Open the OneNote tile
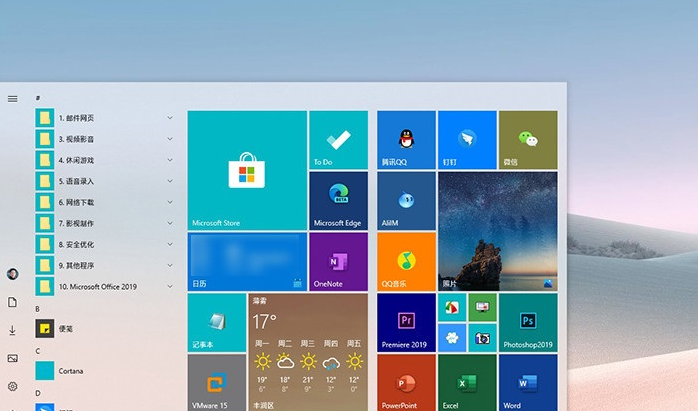The width and height of the screenshot is (698, 411). [x=338, y=262]
